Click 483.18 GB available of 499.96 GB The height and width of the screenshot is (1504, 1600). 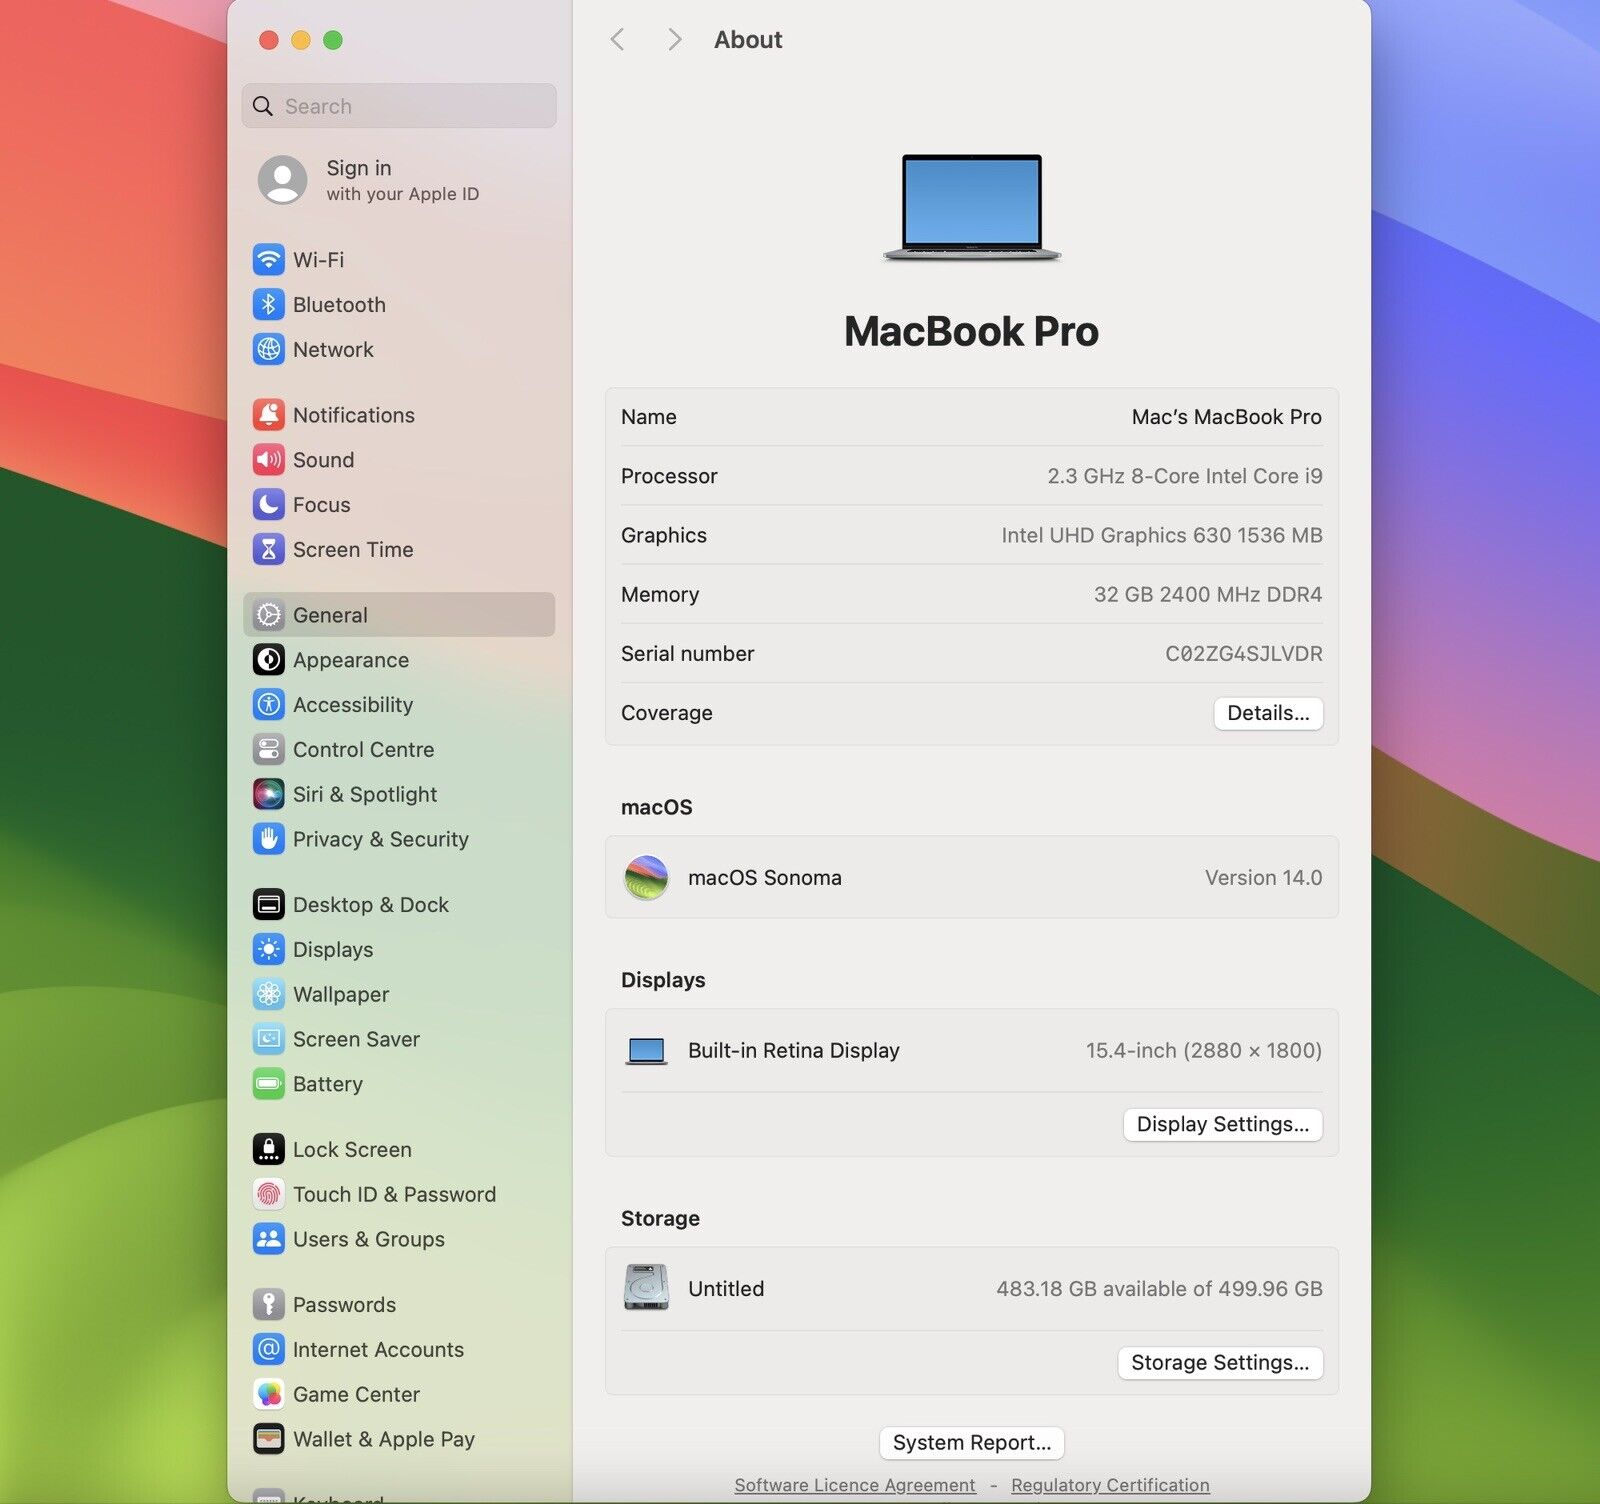pyautogui.click(x=1159, y=1289)
